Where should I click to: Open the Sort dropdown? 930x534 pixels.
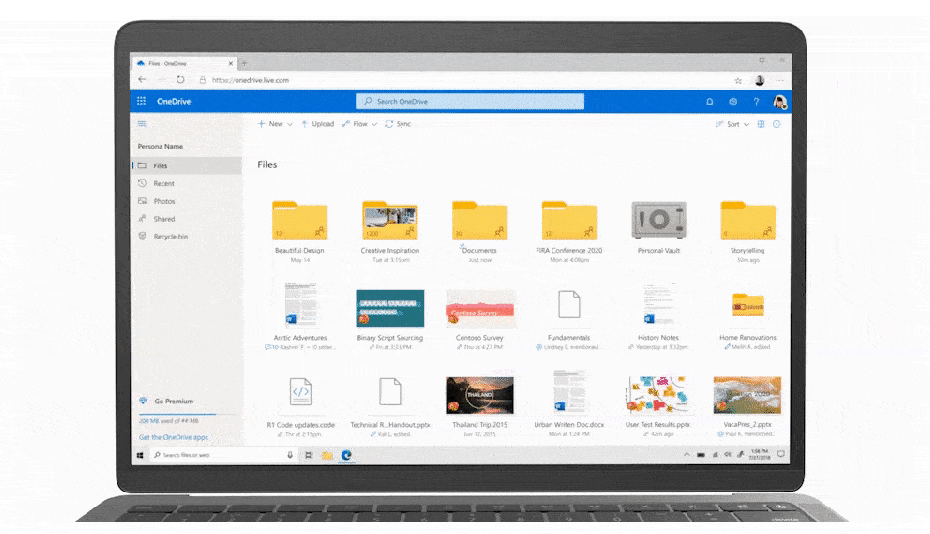click(733, 124)
